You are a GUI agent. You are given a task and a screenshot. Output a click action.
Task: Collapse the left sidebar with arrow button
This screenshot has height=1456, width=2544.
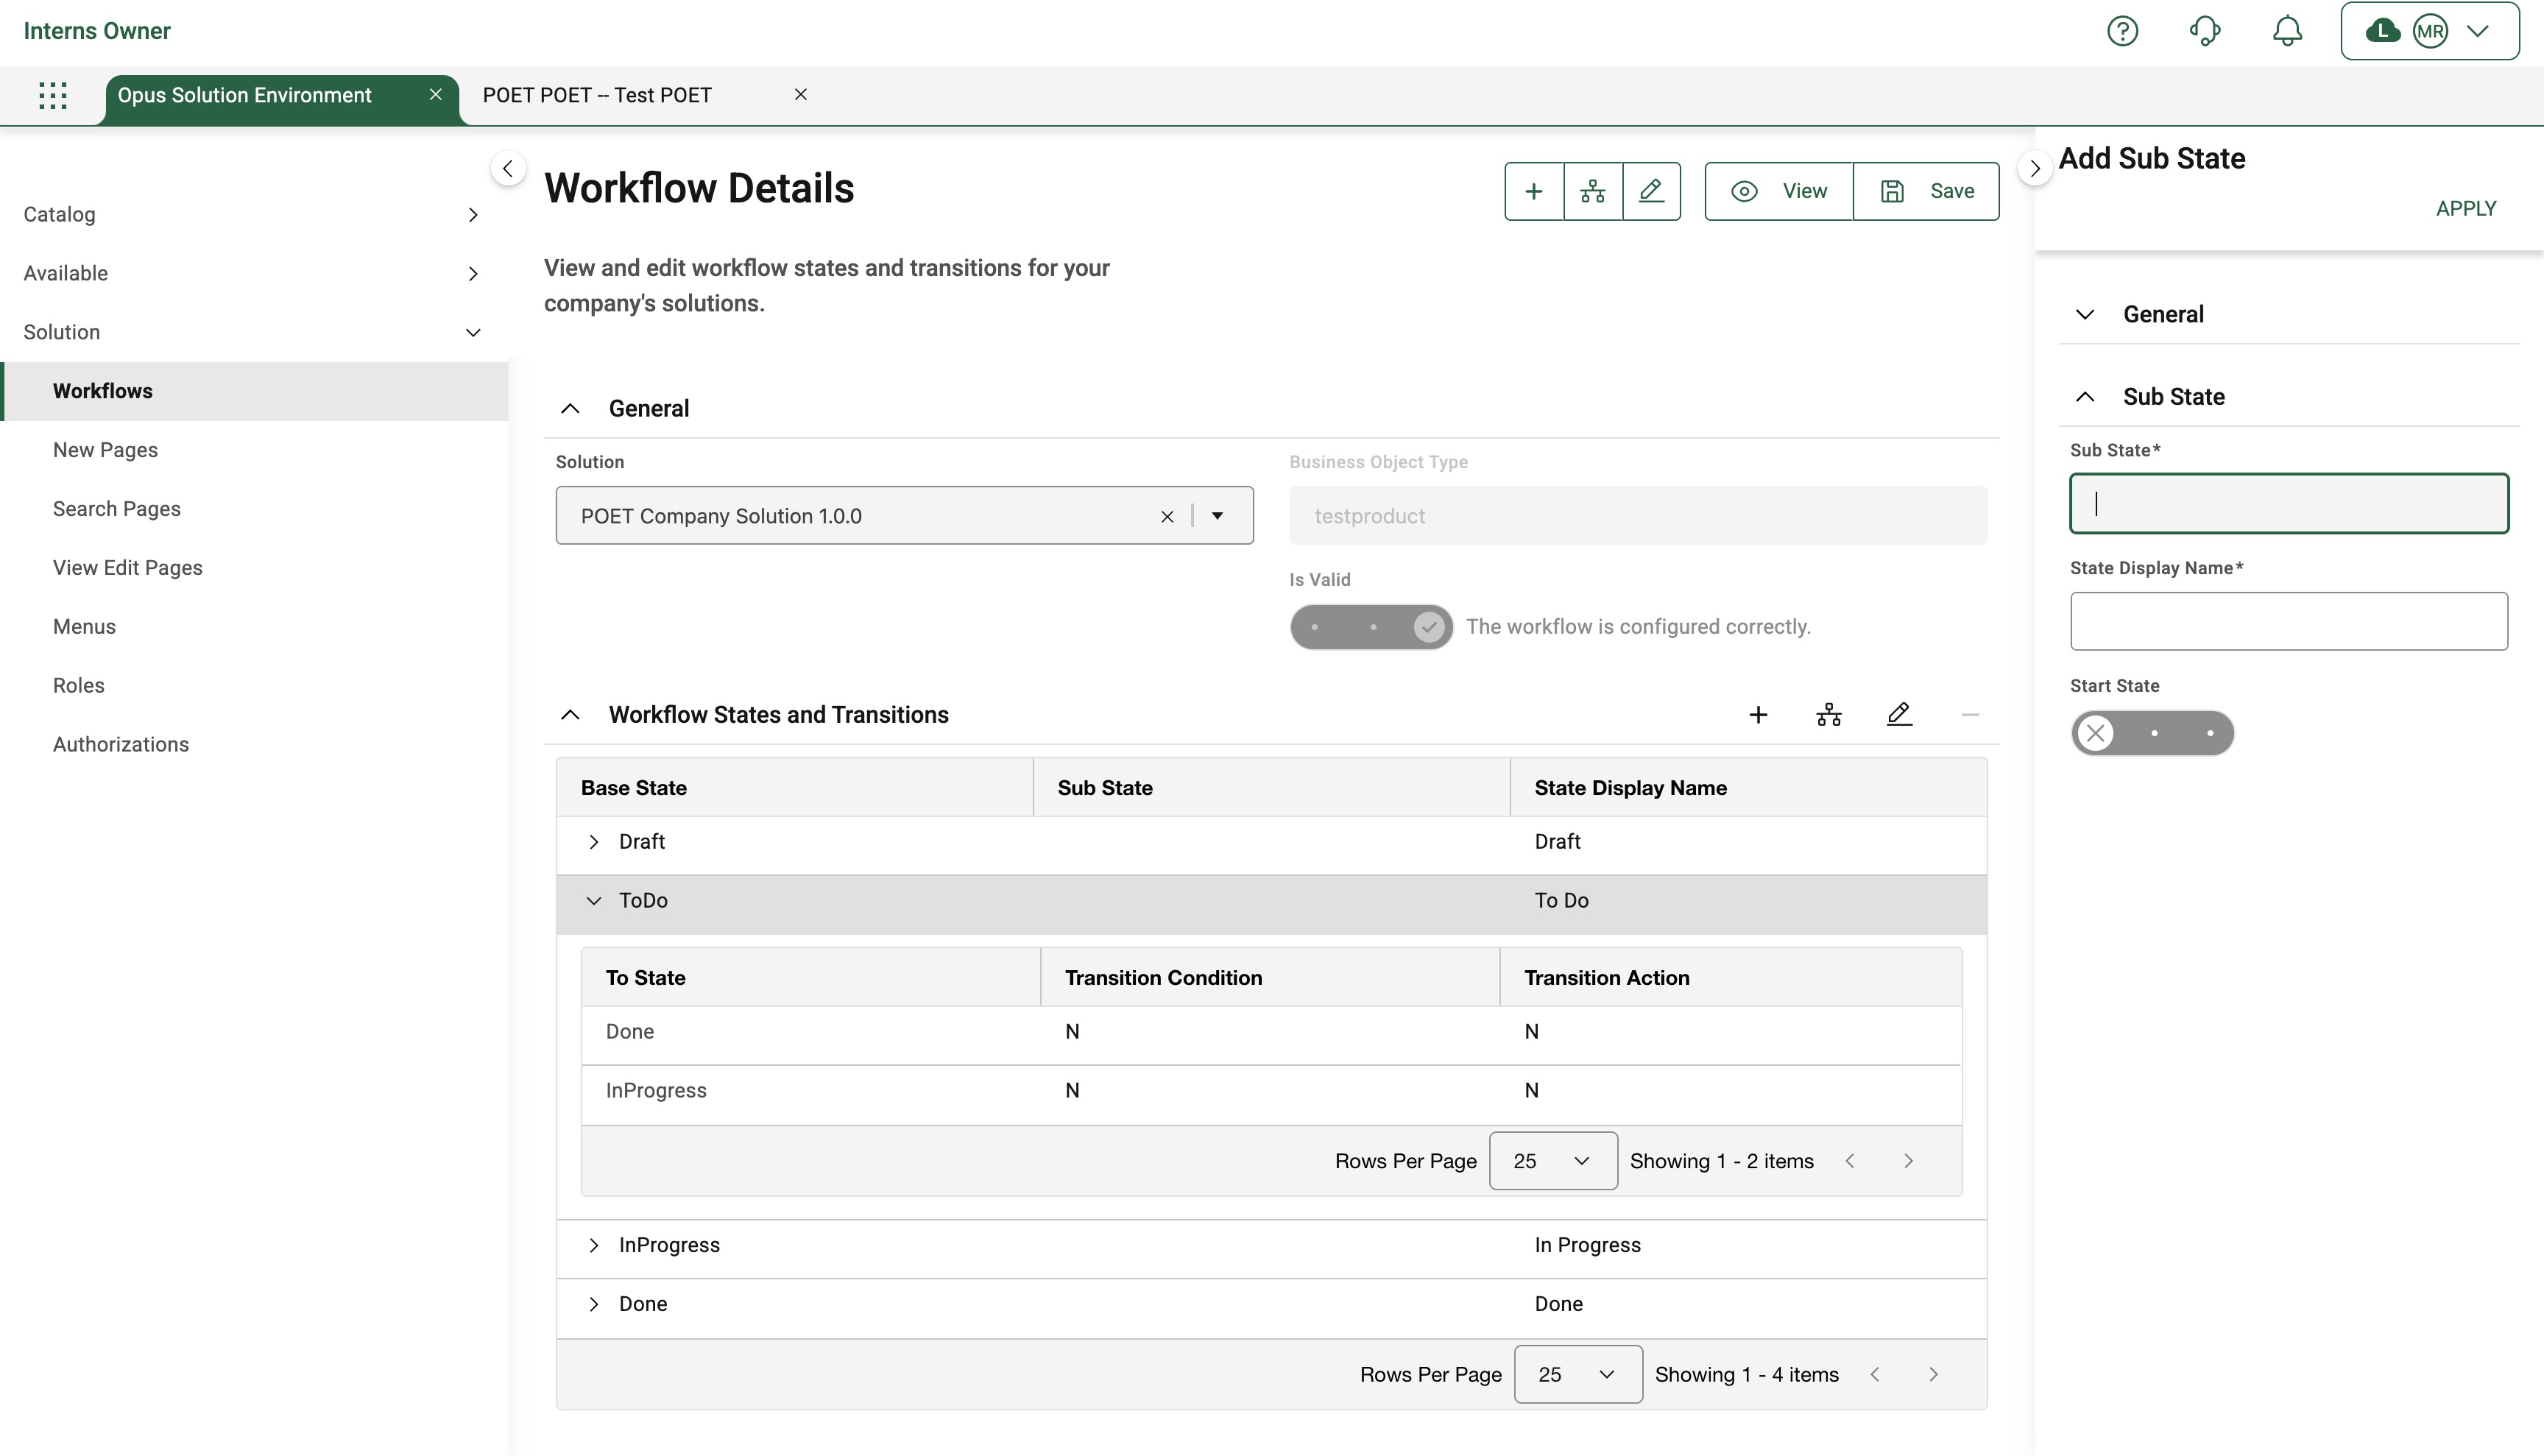(x=508, y=168)
